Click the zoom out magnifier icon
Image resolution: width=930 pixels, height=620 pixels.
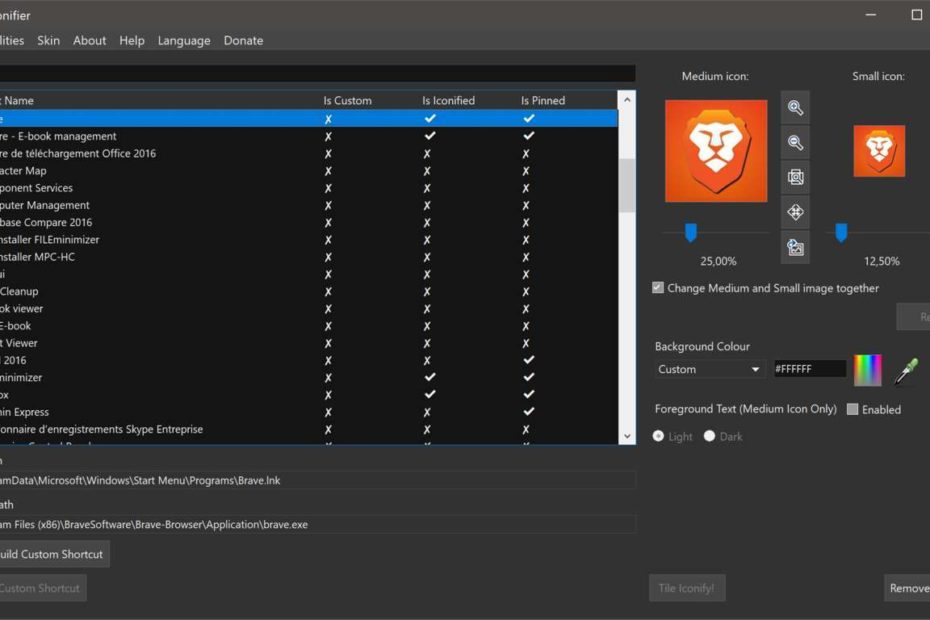click(x=795, y=142)
